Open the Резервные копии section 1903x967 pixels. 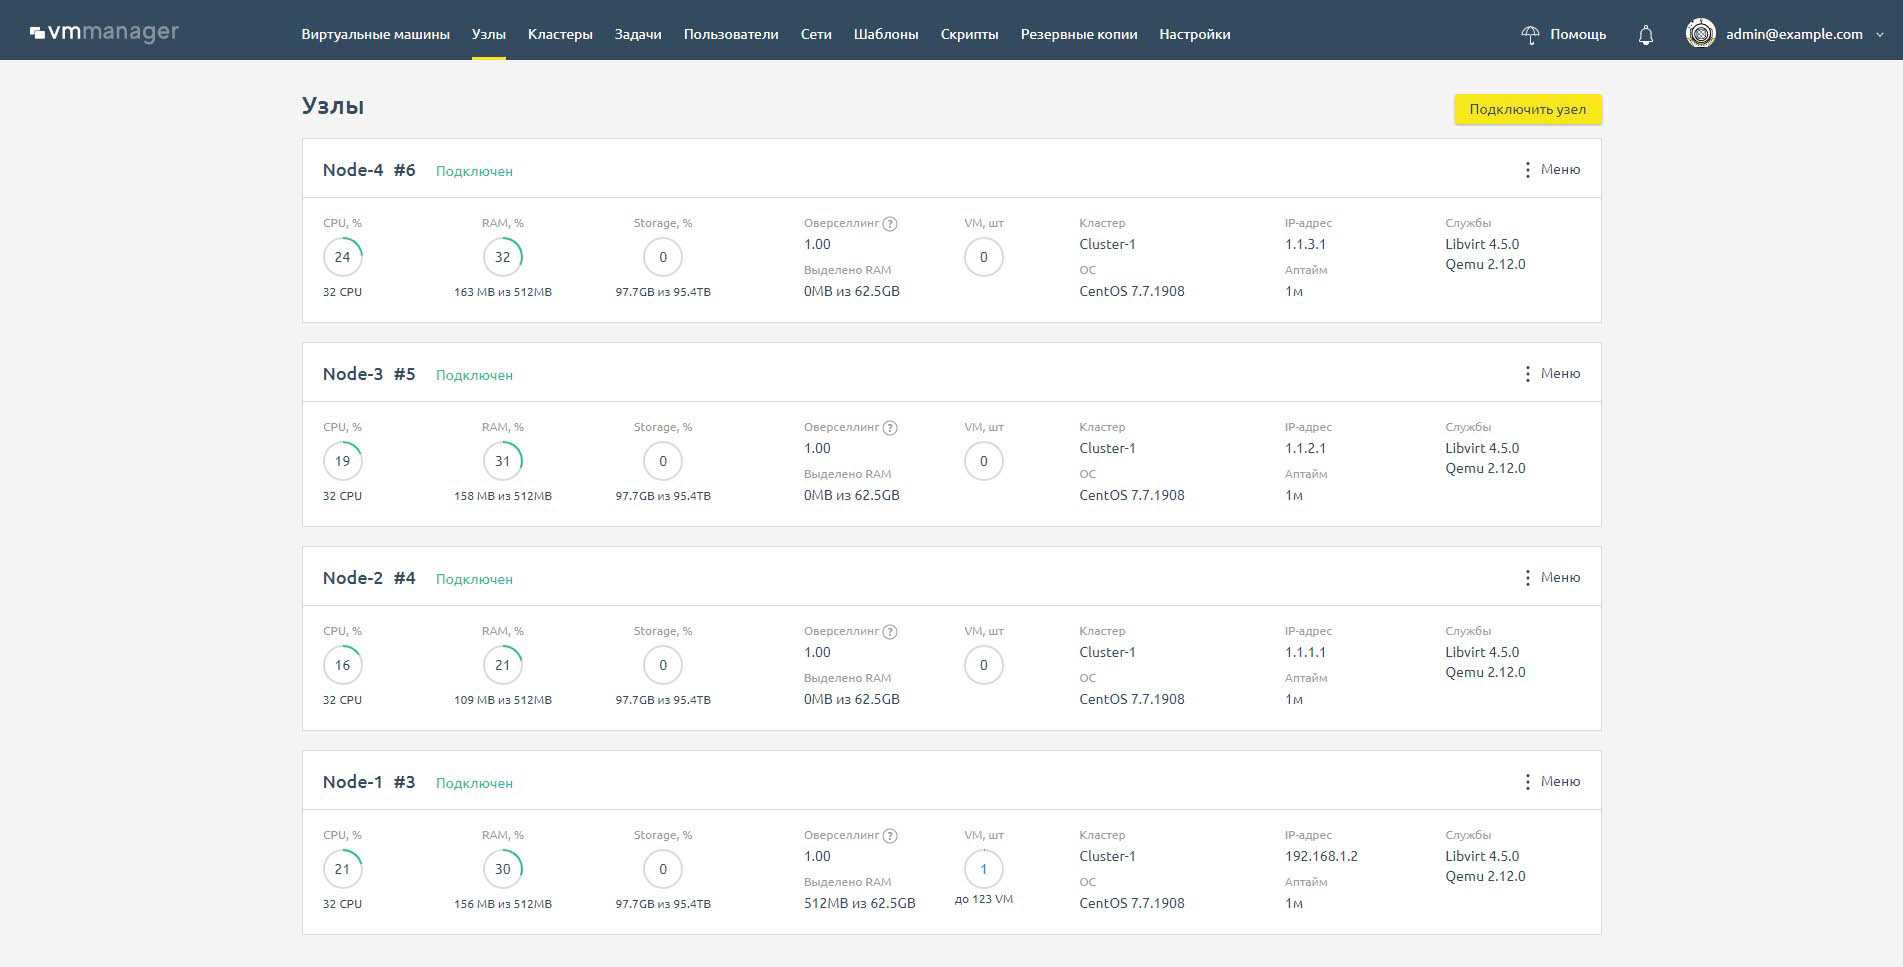click(1078, 35)
